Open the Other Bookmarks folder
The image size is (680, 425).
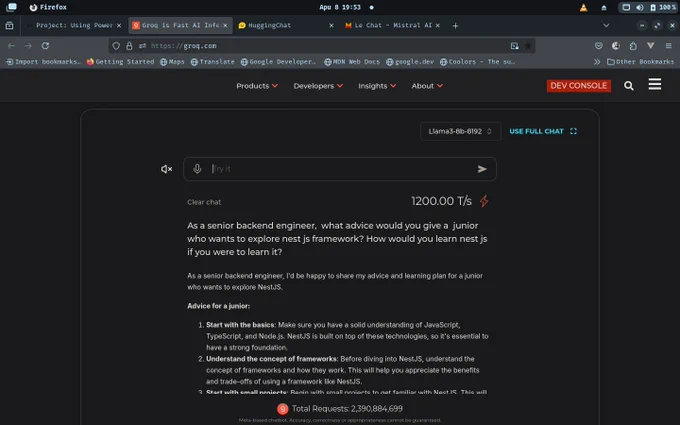click(x=641, y=62)
